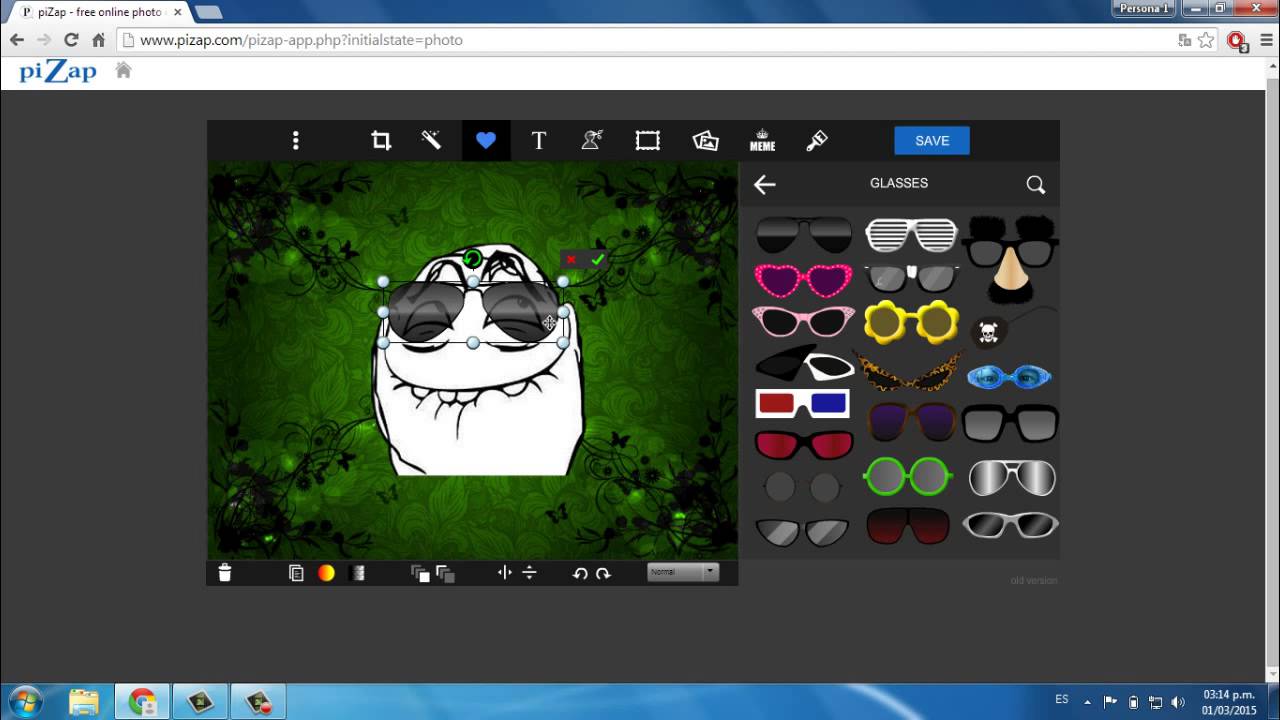Send sticker to back layer

[445, 573]
